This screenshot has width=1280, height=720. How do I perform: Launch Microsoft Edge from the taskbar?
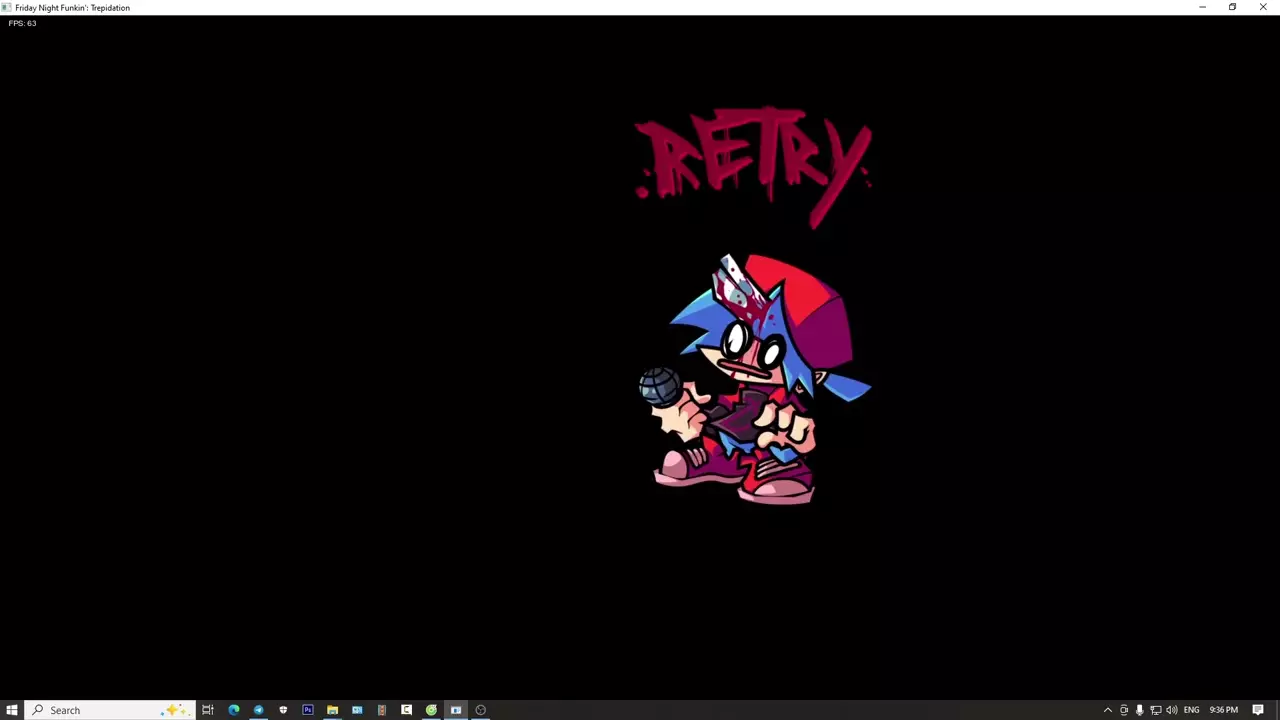[x=233, y=710]
